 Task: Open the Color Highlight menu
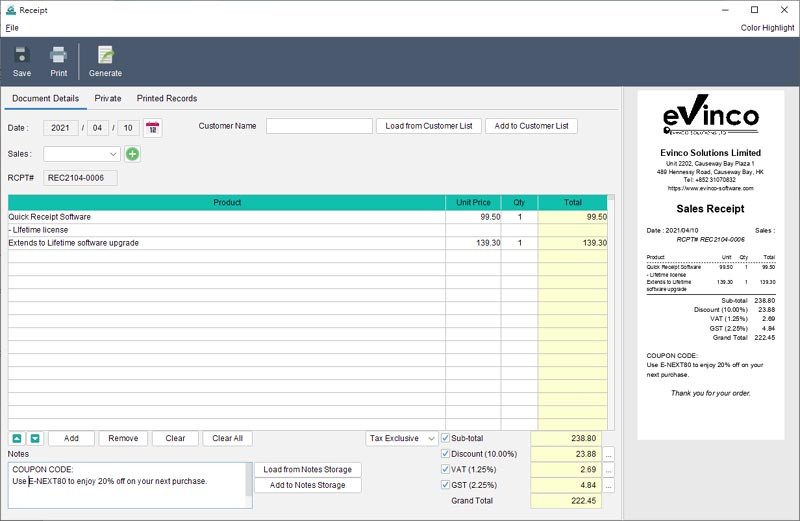(x=767, y=28)
